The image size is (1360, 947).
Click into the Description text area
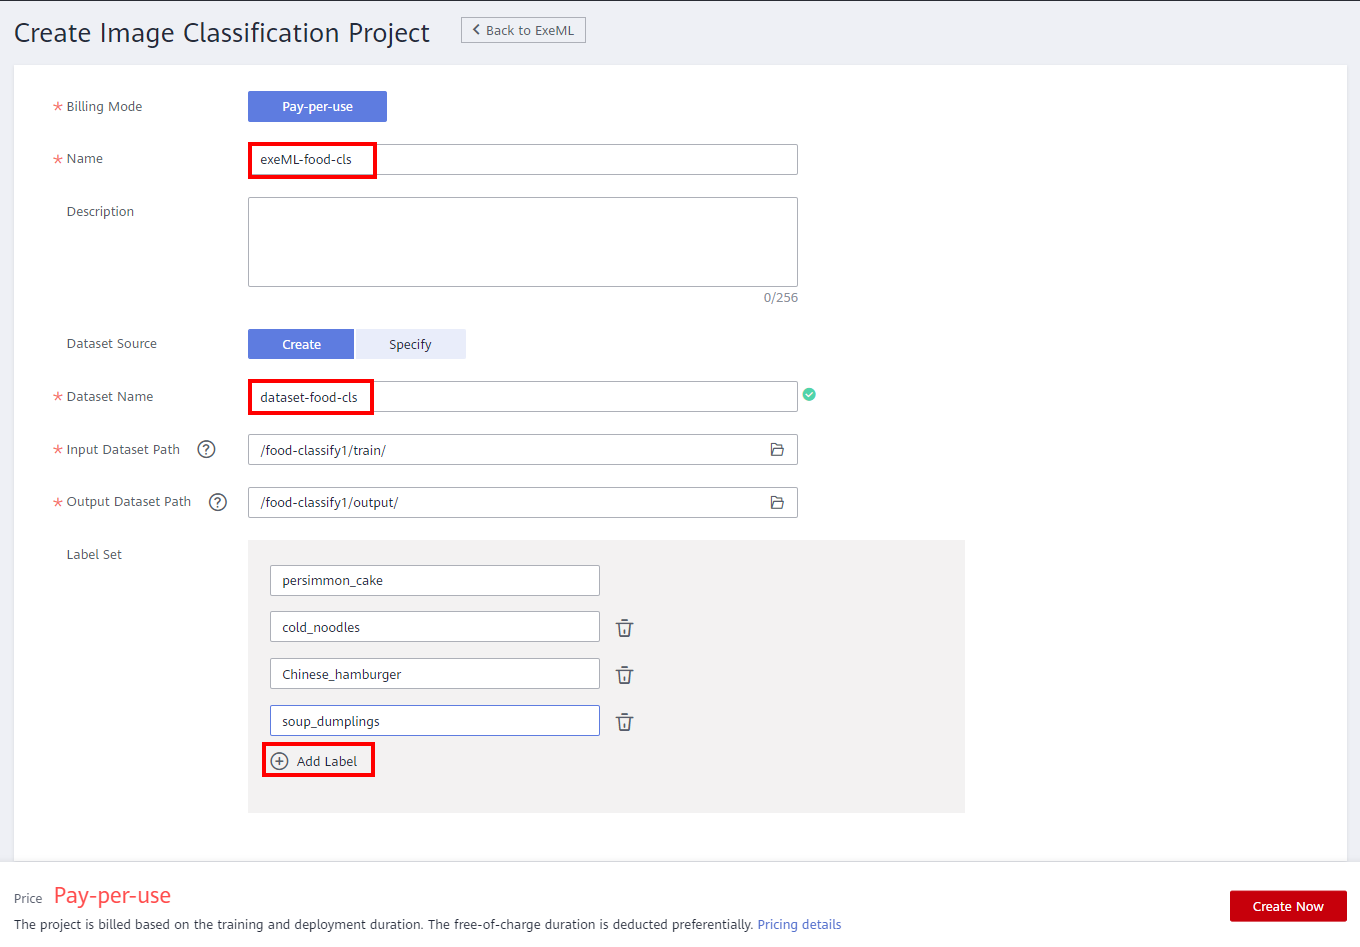tap(522, 242)
